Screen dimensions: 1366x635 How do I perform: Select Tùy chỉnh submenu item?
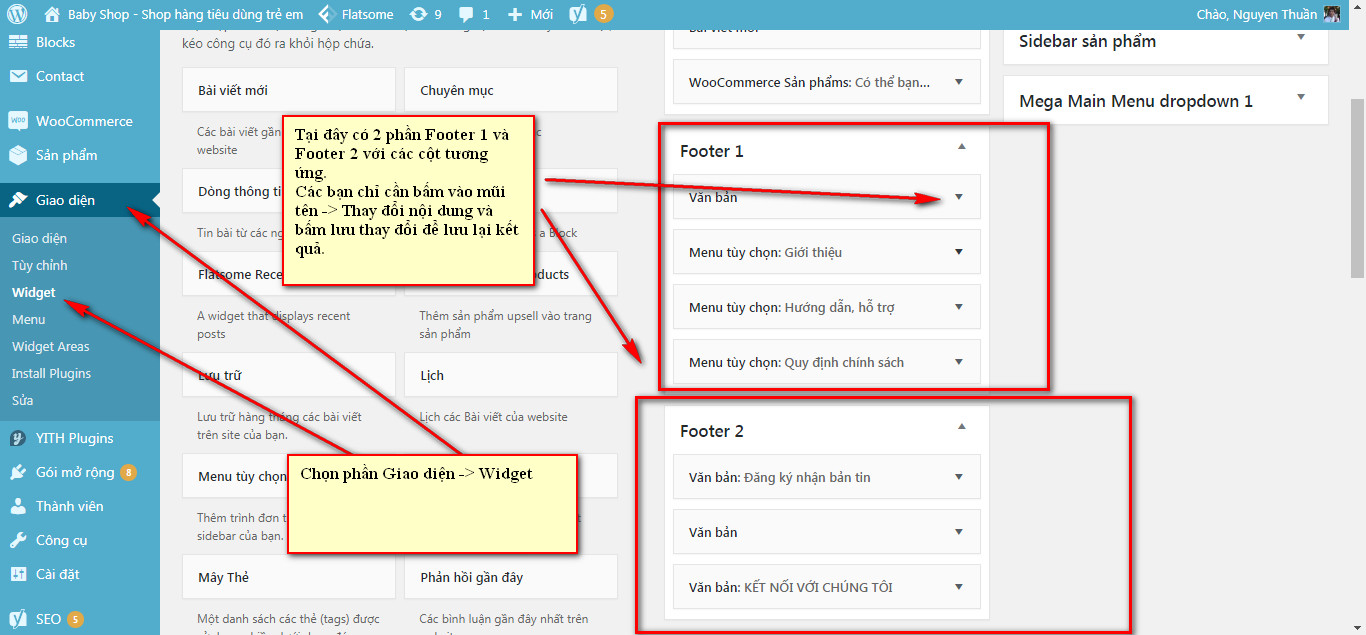pyautogui.click(x=40, y=265)
